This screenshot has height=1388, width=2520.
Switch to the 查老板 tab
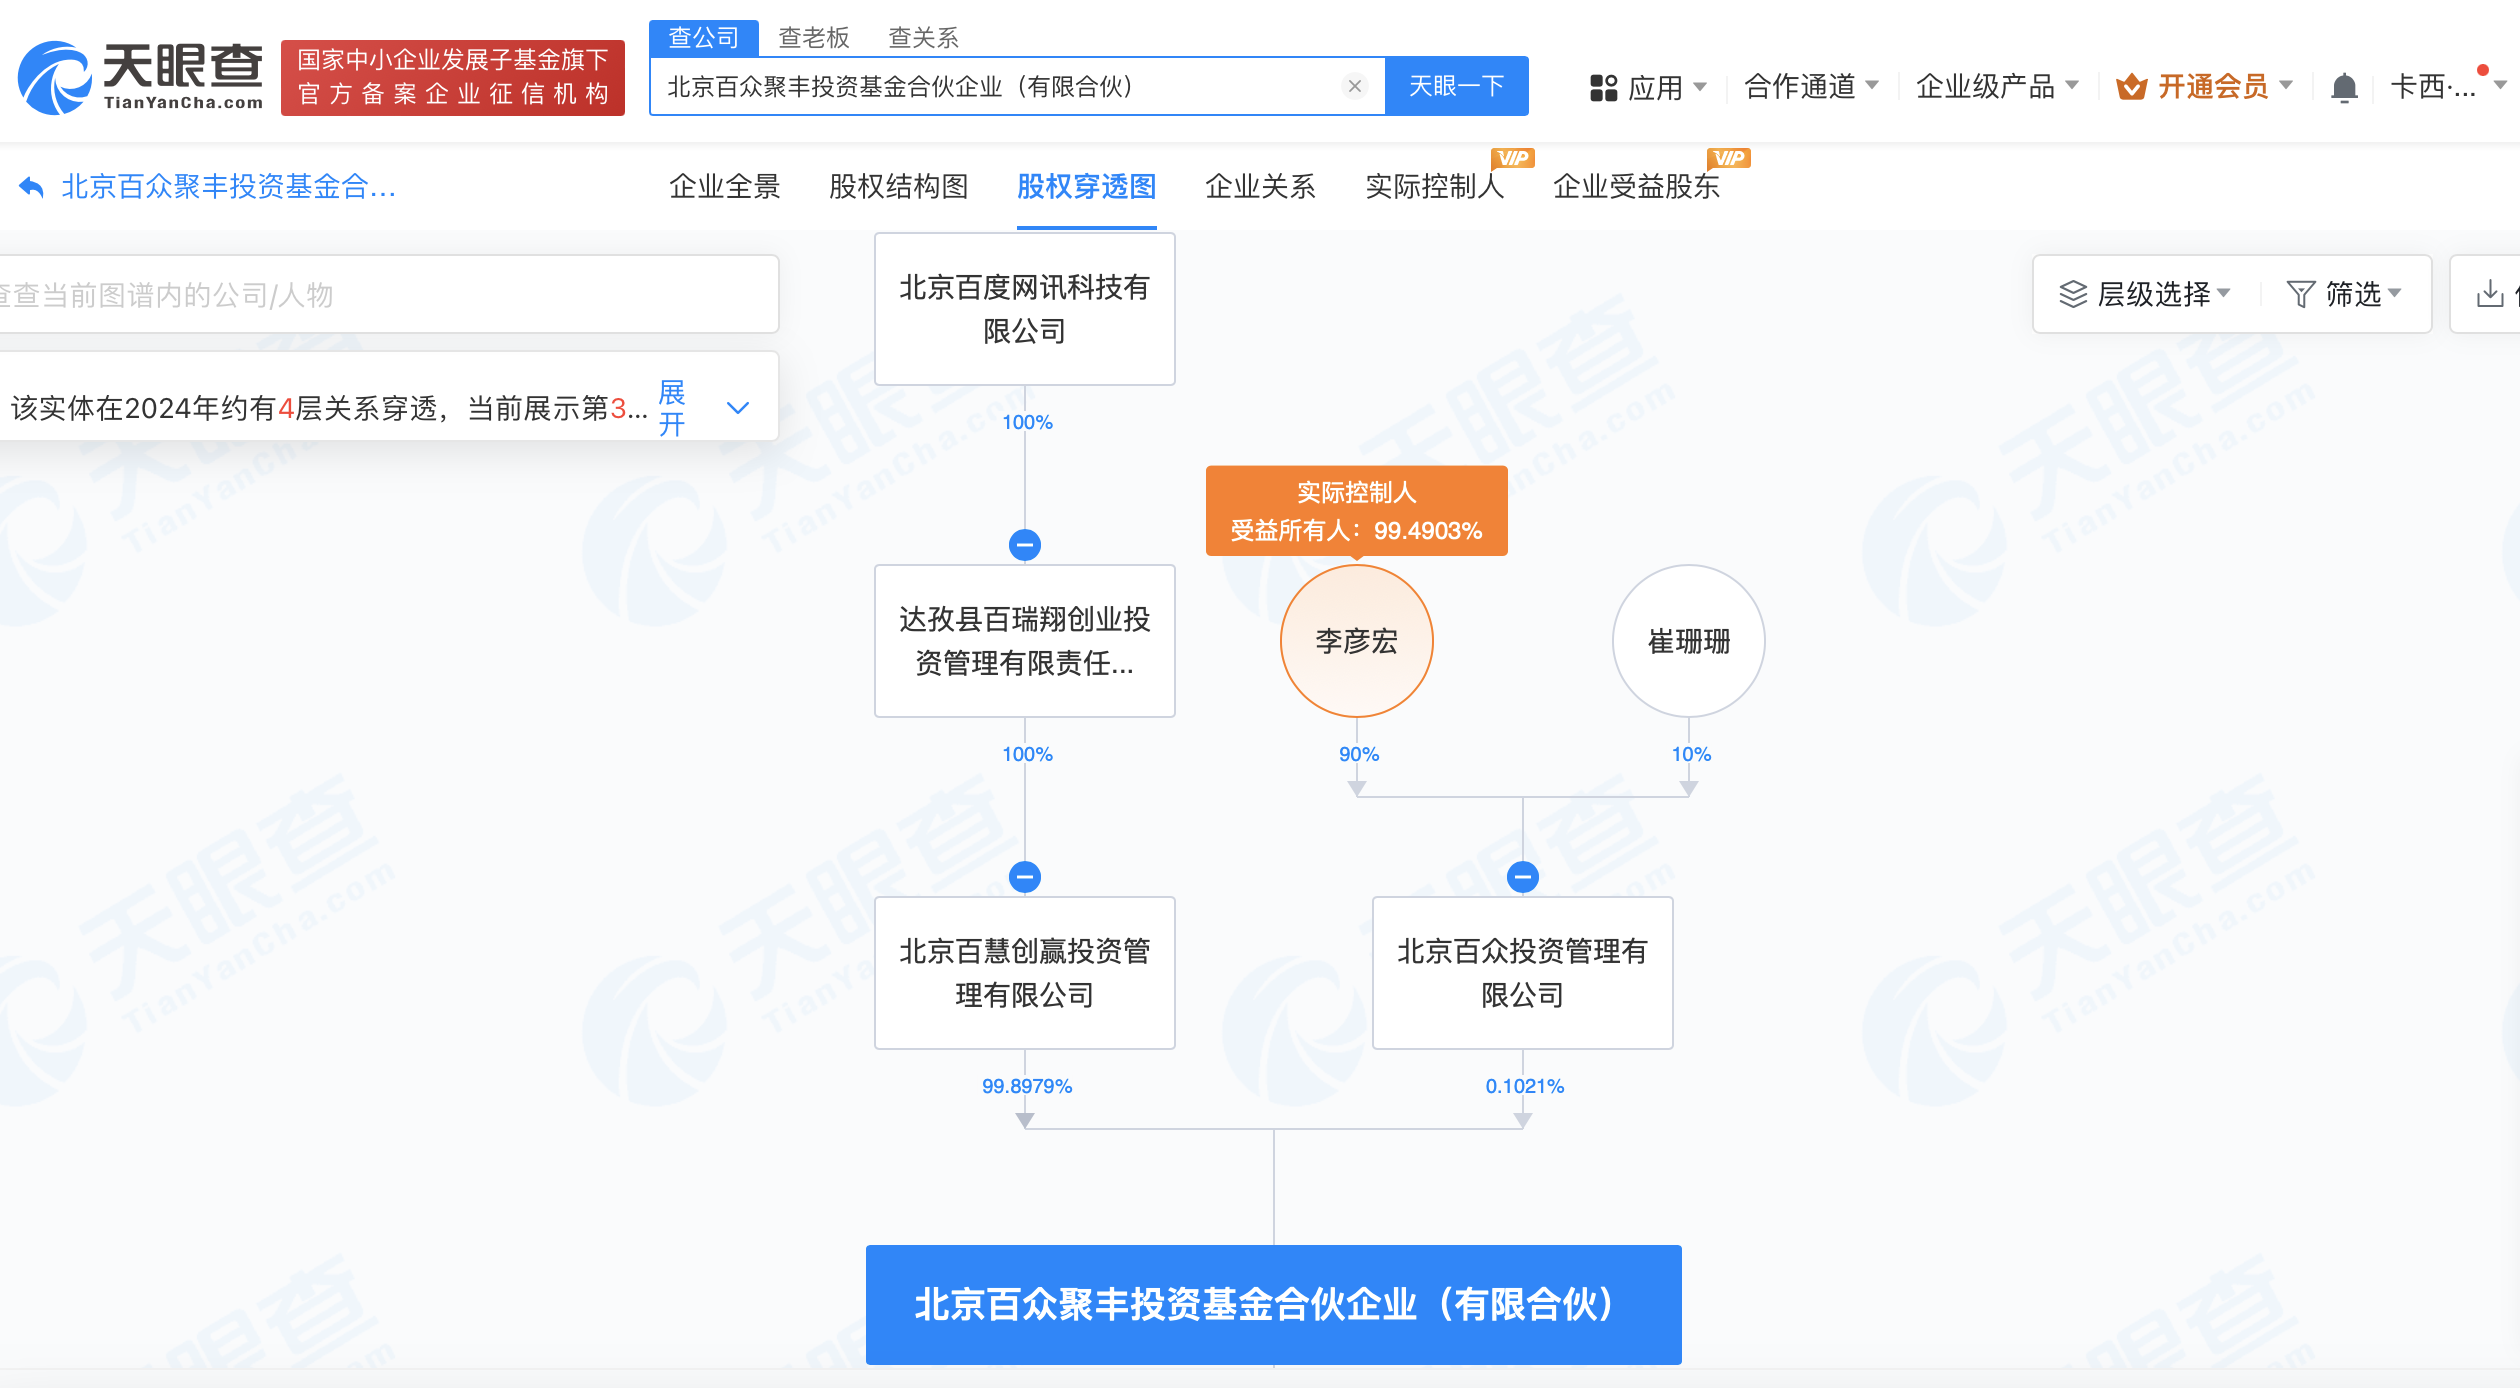point(816,37)
